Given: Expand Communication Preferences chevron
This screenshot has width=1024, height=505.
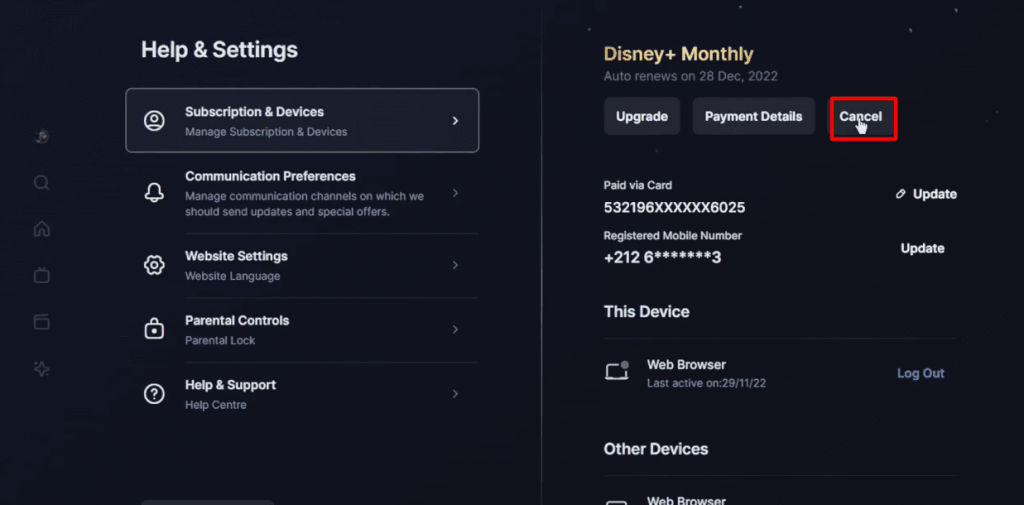Looking at the screenshot, I should pyautogui.click(x=455, y=193).
